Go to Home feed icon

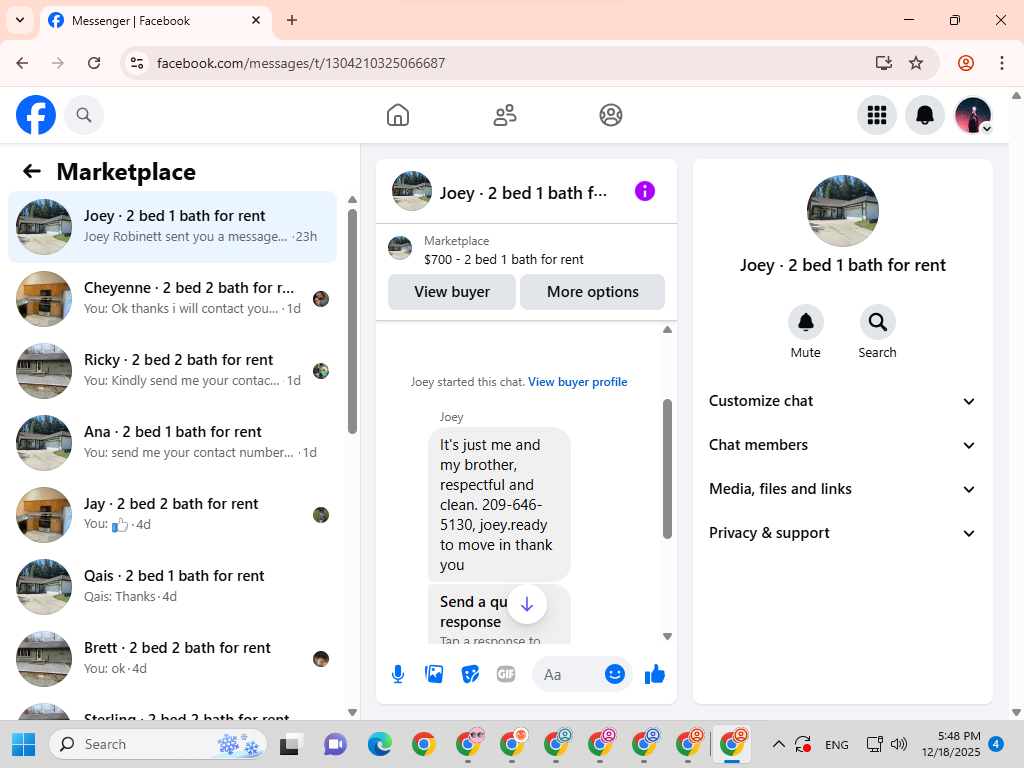398,115
